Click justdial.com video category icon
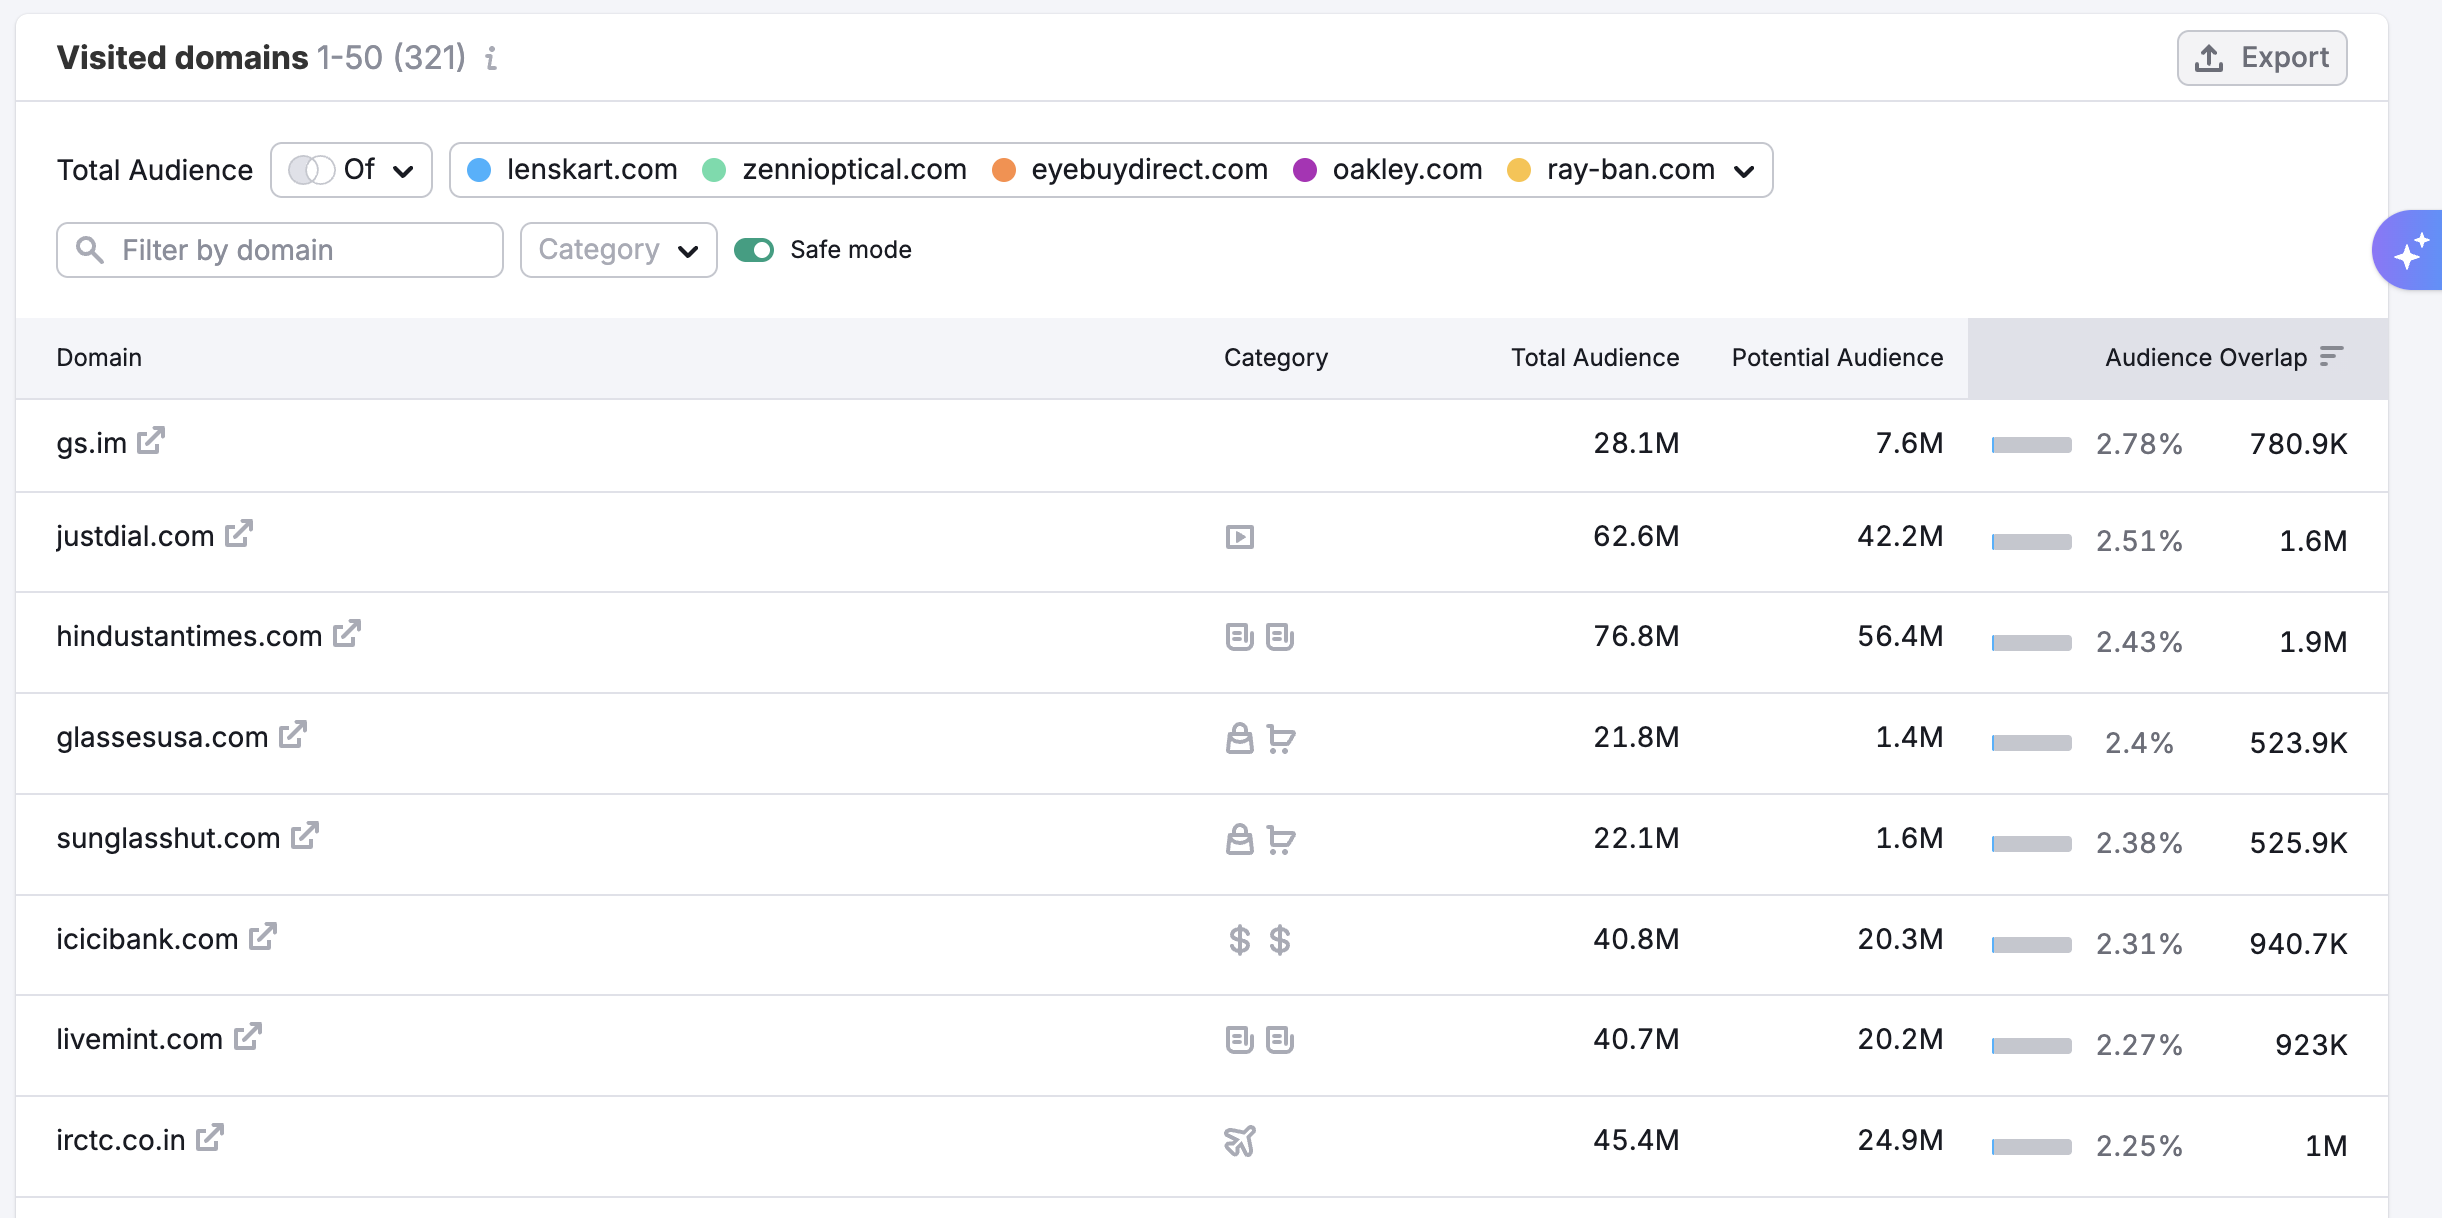 1239,537
